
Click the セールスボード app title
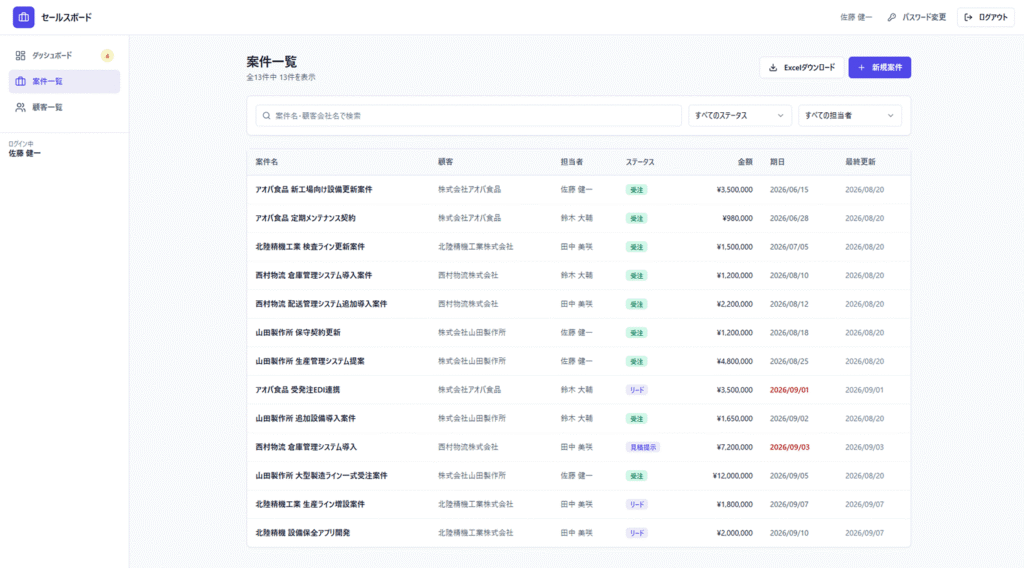coord(67,17)
